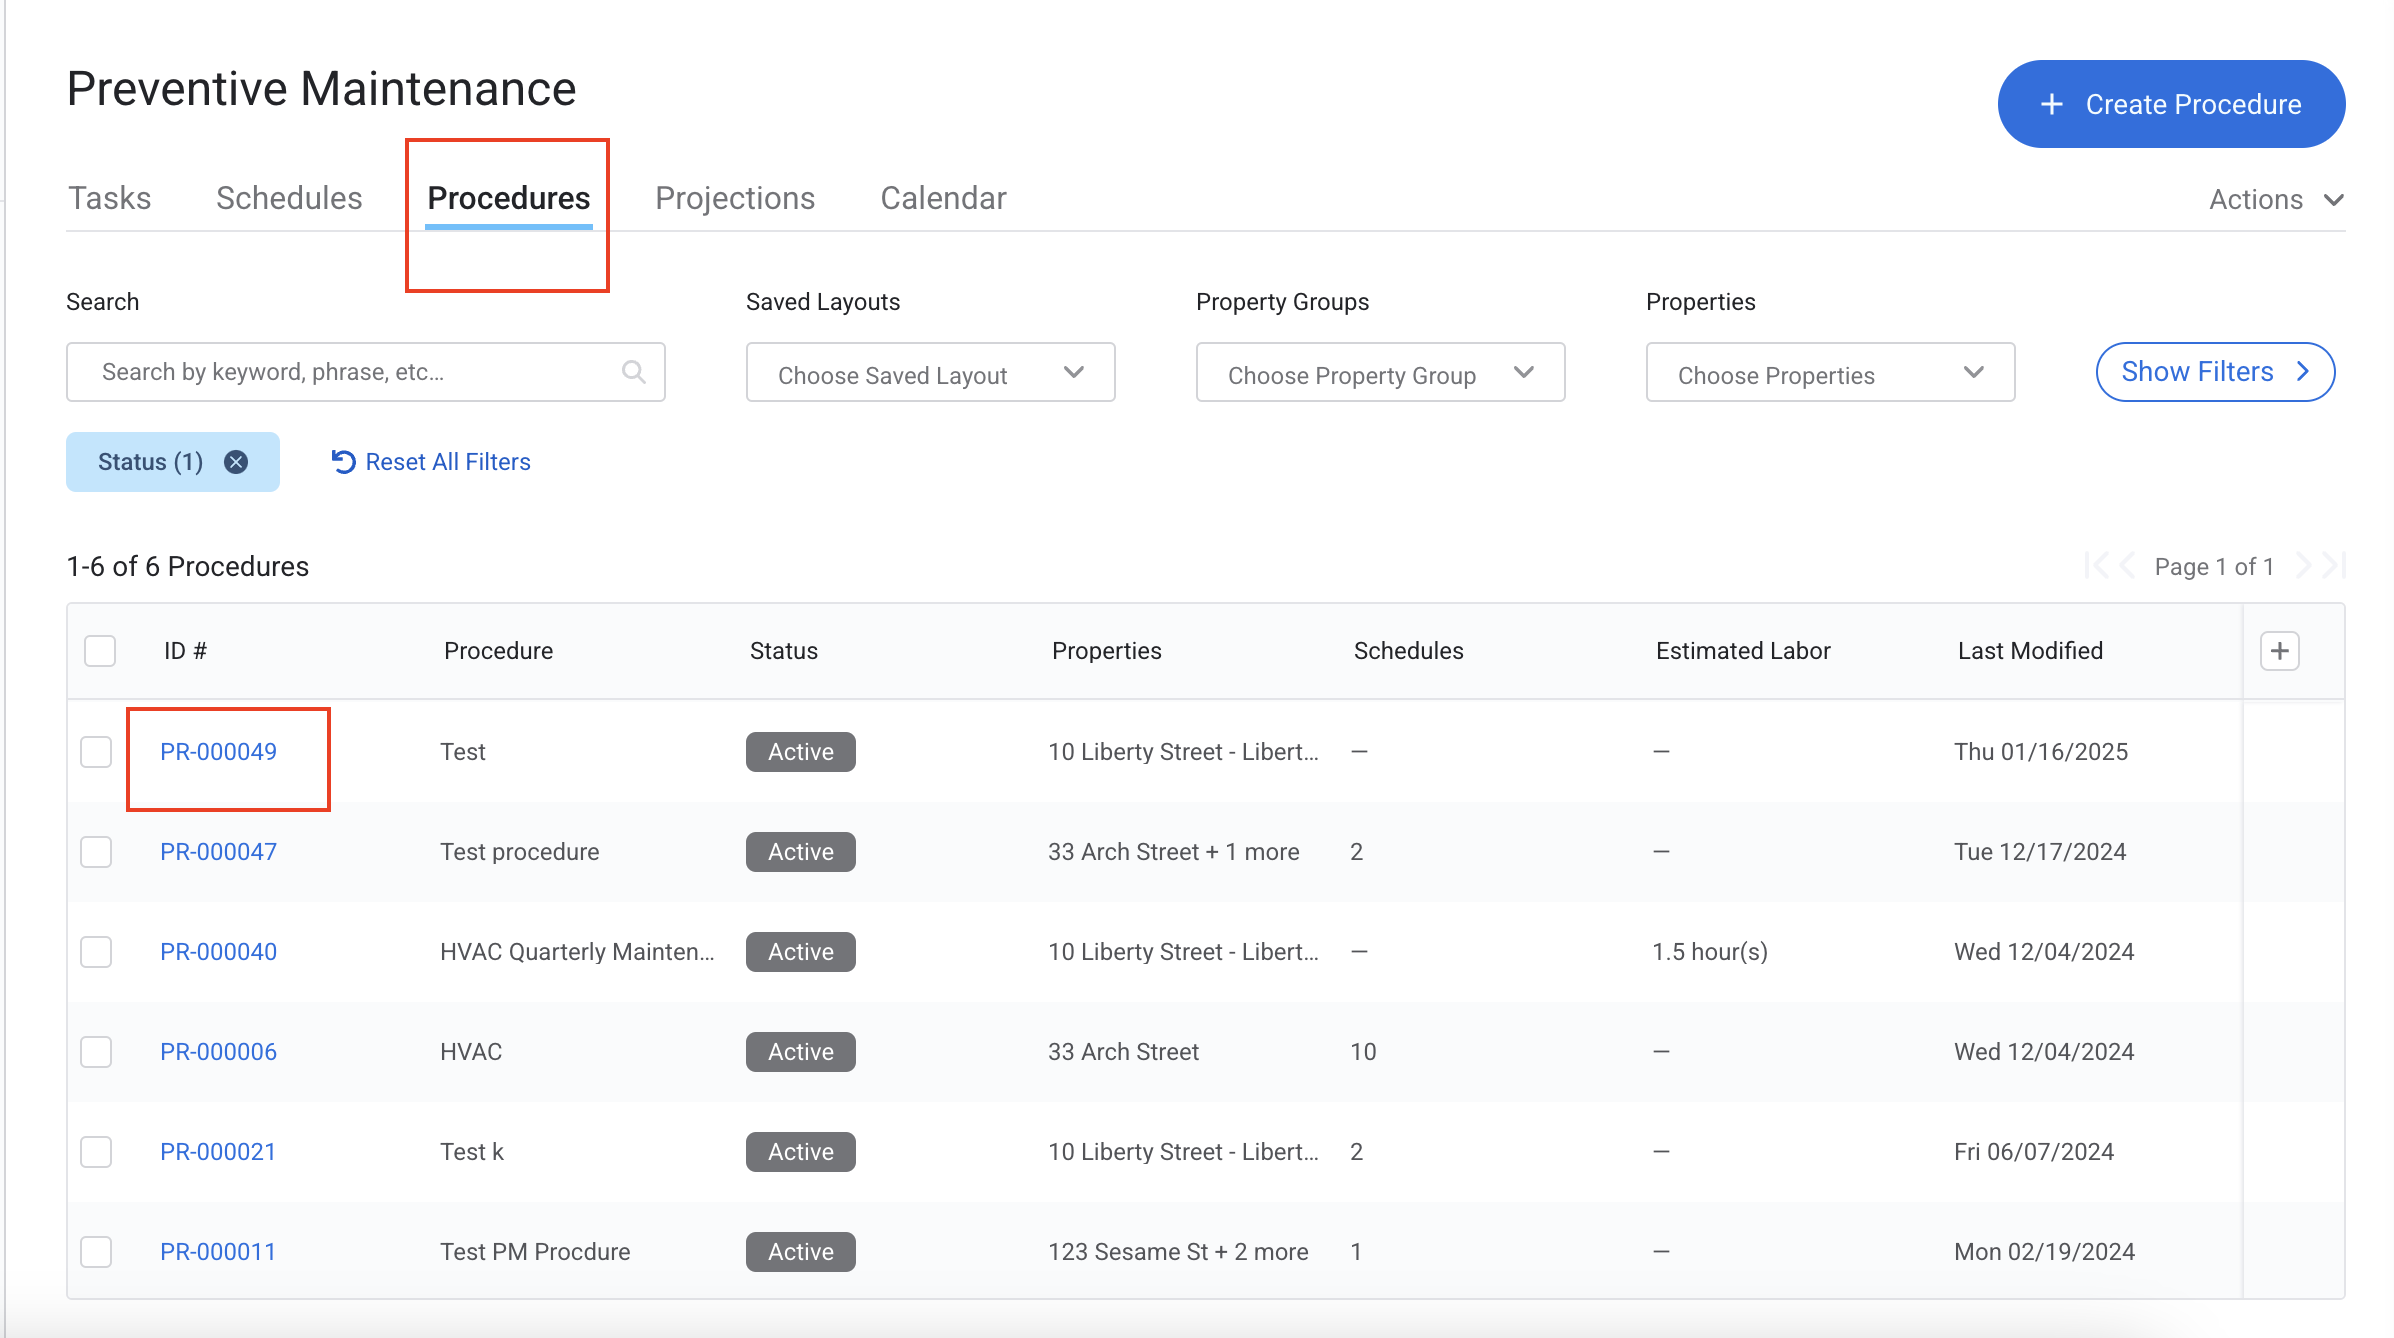Expand the Choose Property Group dropdown

[1380, 373]
